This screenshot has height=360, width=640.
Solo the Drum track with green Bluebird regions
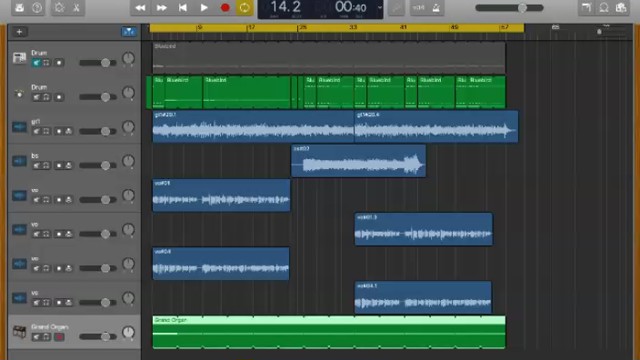coord(46,97)
